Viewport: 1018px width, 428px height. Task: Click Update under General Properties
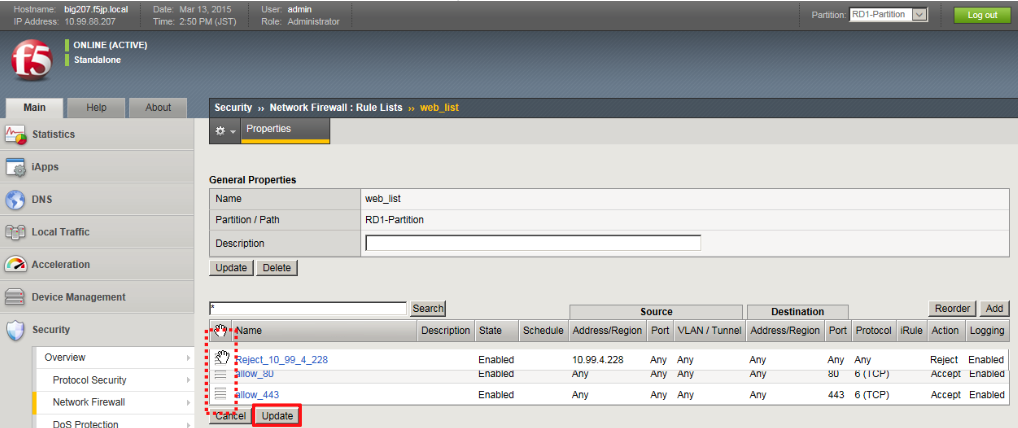pos(230,268)
